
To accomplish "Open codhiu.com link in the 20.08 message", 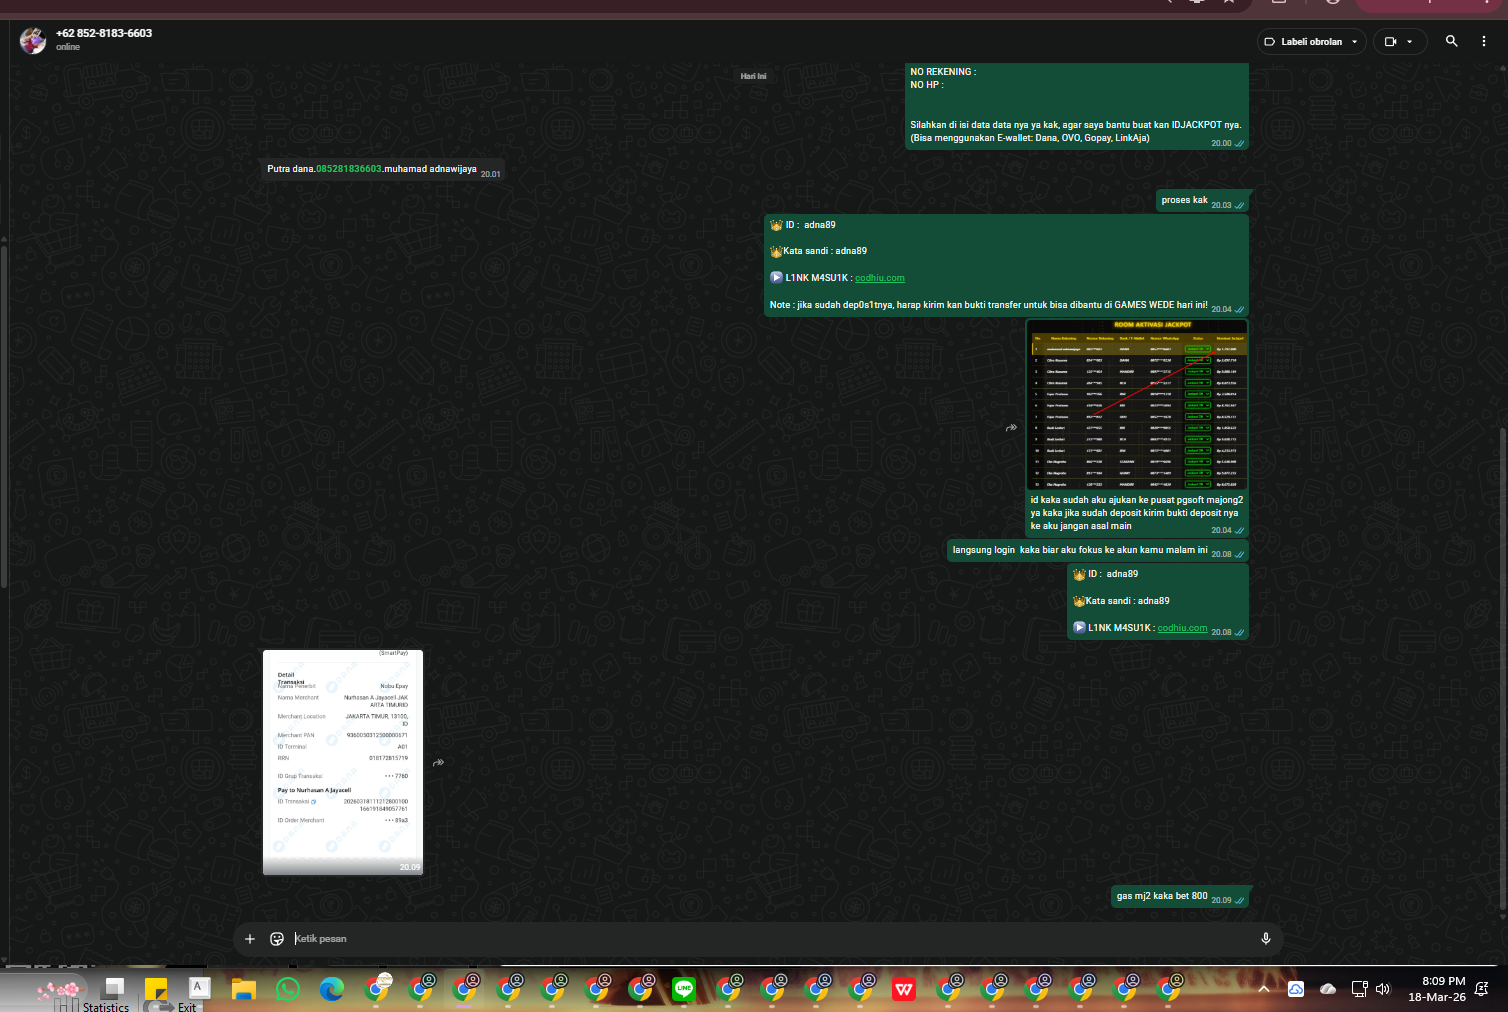I will (x=1182, y=628).
